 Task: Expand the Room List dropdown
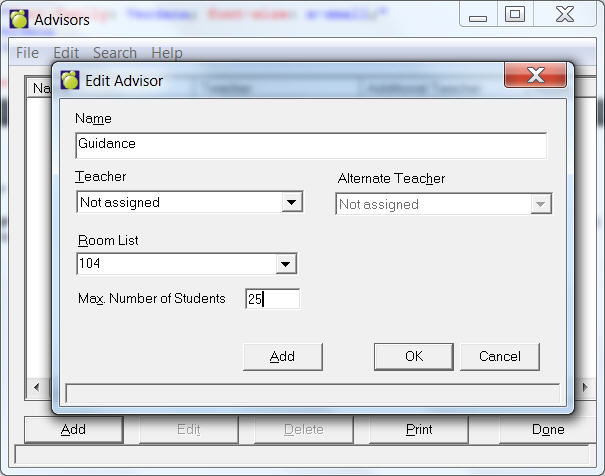point(285,264)
